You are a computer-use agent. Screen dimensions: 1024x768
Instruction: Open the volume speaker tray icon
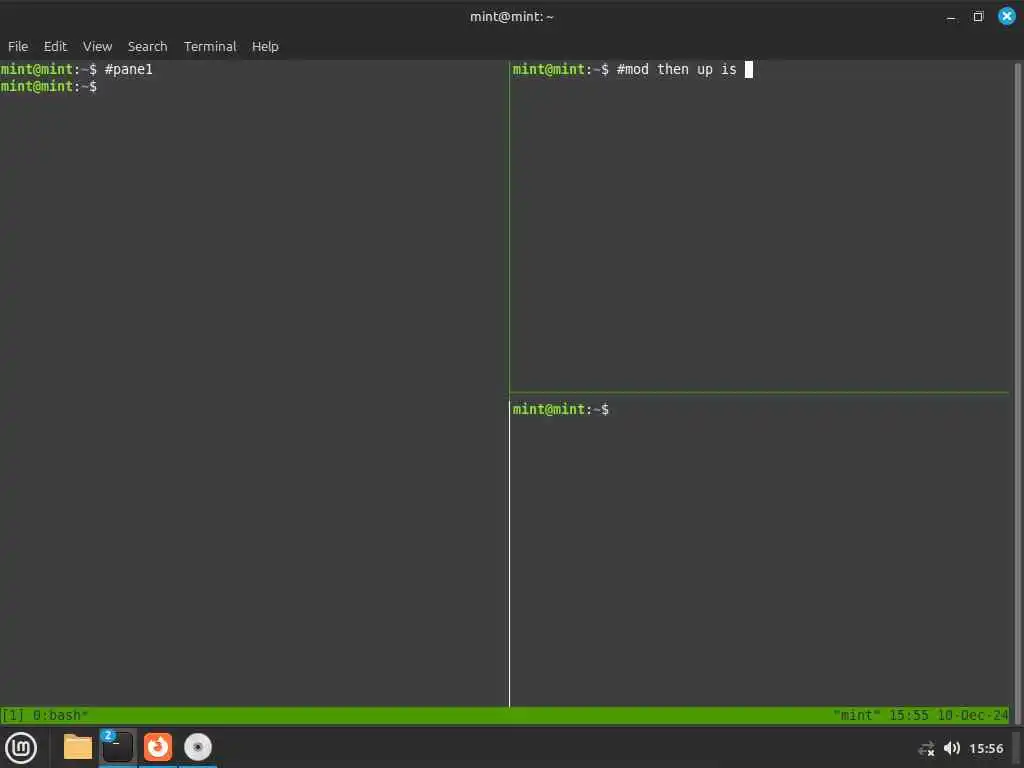pos(952,748)
